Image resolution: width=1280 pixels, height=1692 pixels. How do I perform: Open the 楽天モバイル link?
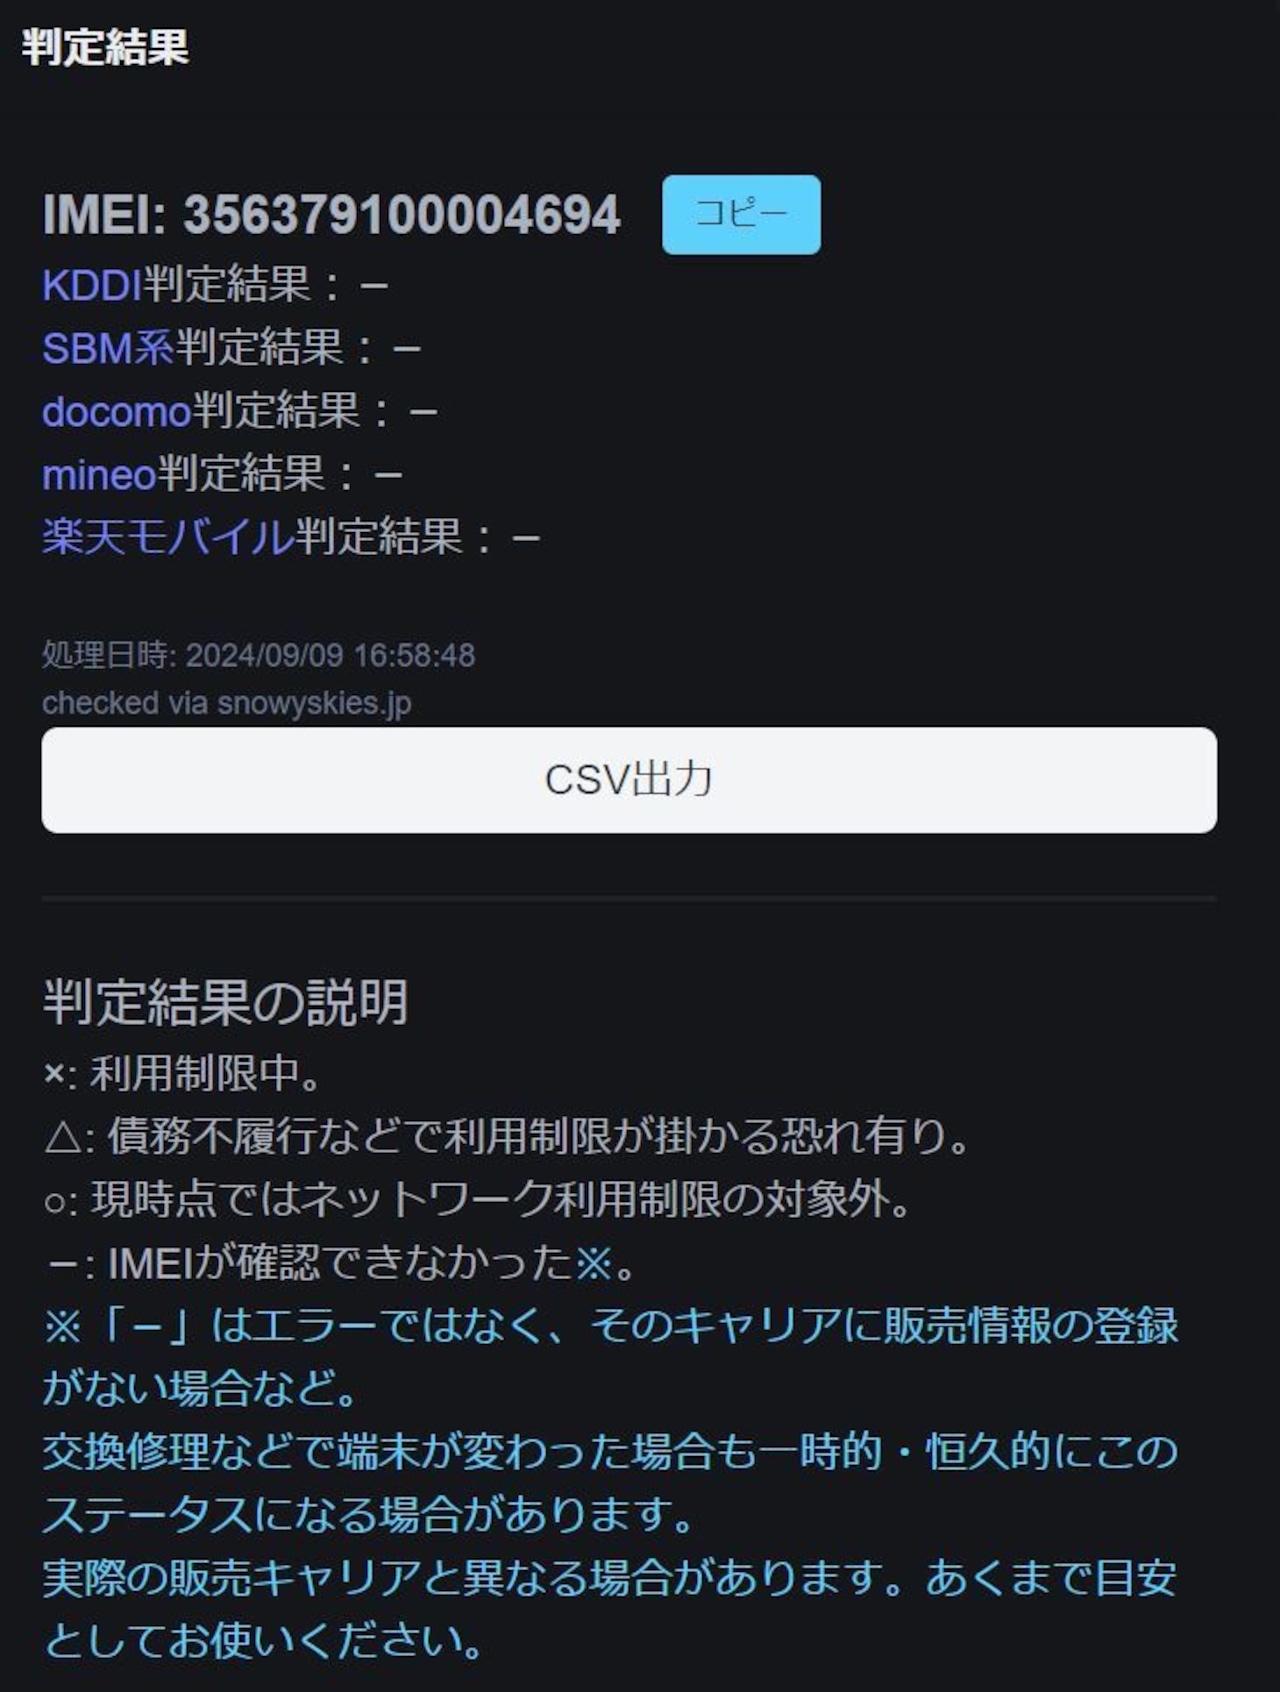coord(167,537)
